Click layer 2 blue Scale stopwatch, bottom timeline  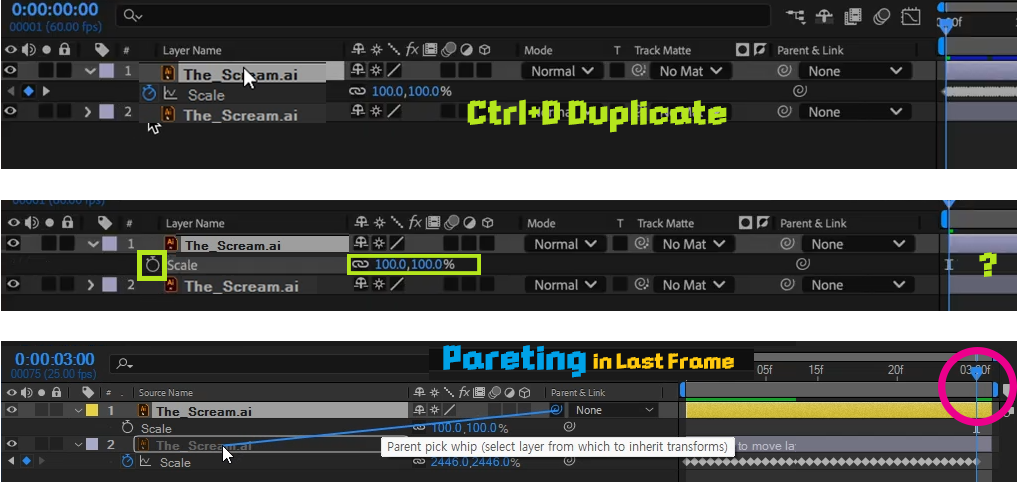click(128, 461)
